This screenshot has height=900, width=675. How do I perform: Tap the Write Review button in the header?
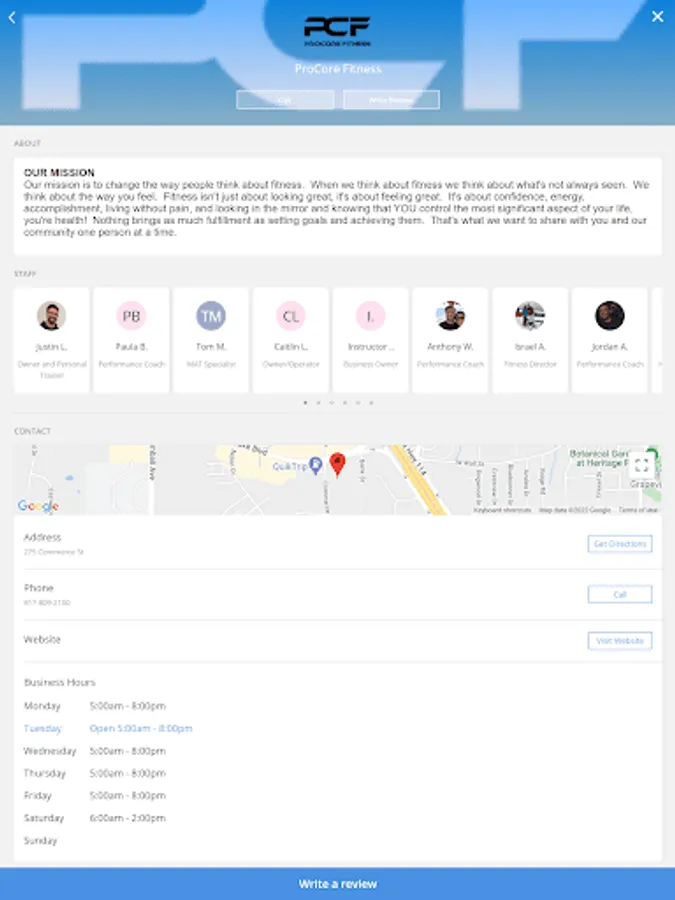pos(391,100)
